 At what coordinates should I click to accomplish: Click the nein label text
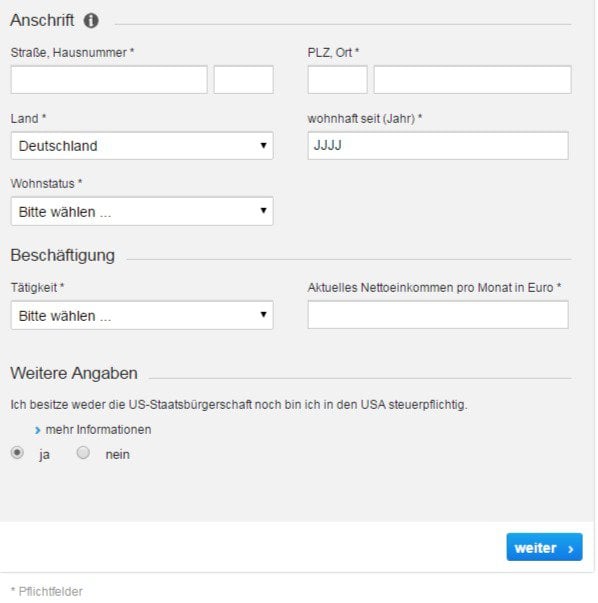click(x=117, y=455)
